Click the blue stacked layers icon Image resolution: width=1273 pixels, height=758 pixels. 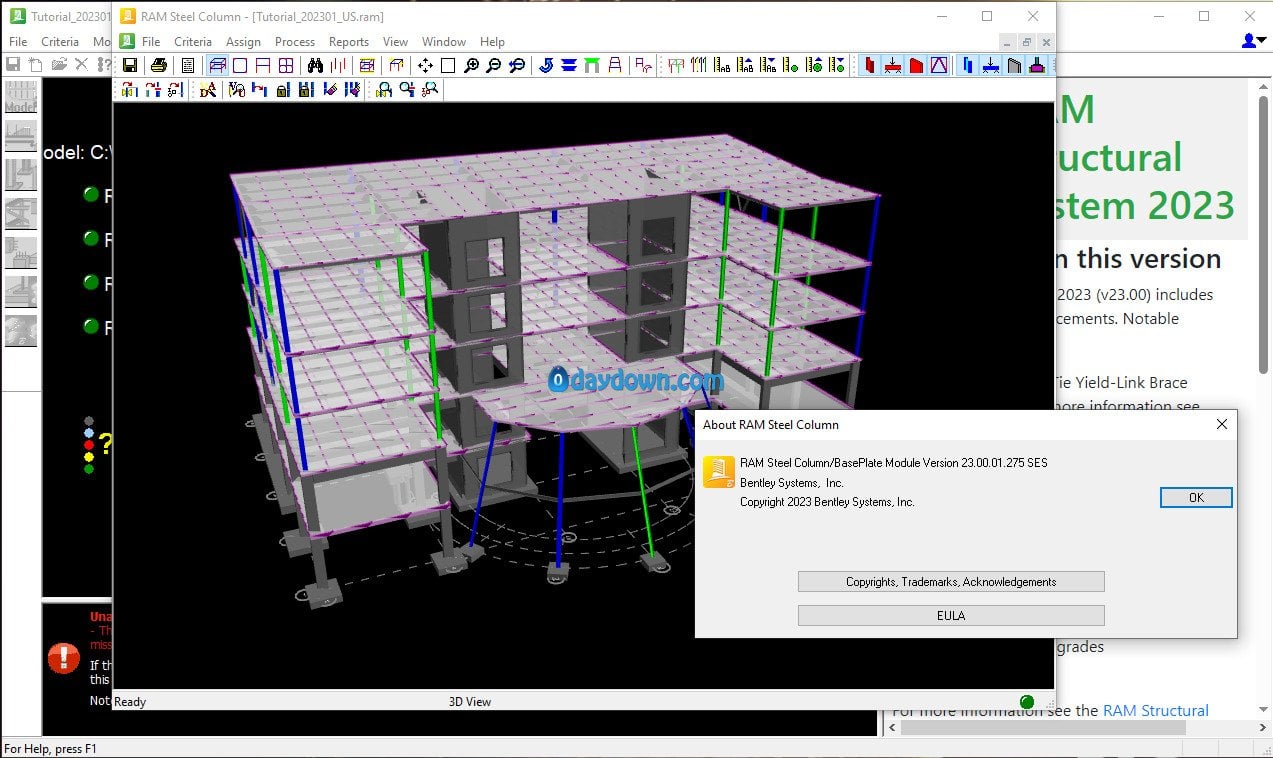click(x=569, y=65)
